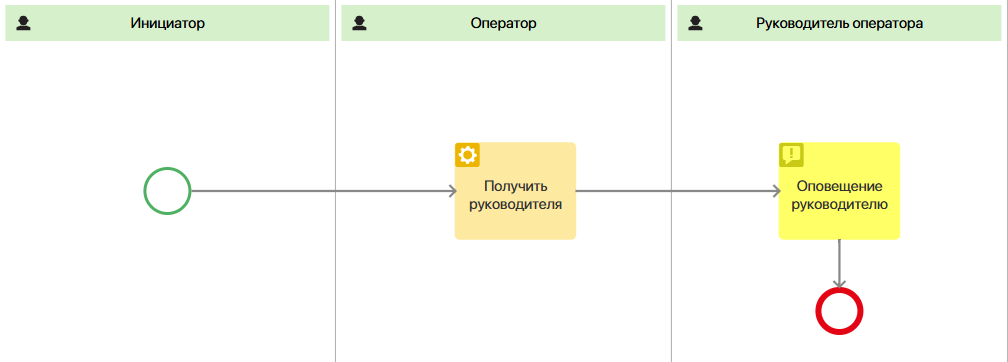The height and width of the screenshot is (362, 1008).
Task: Select connector from start event to Получить руководителя
Action: [323, 191]
